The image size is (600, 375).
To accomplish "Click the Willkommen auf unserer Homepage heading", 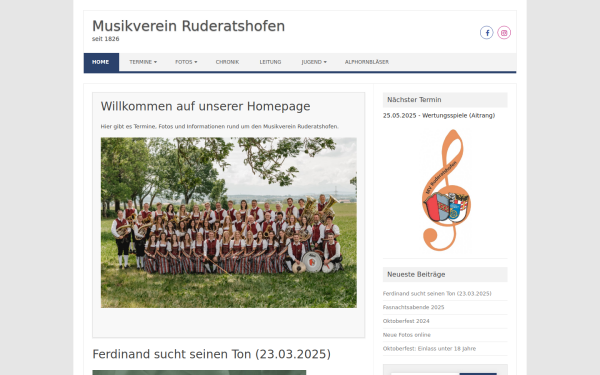I will [205, 106].
